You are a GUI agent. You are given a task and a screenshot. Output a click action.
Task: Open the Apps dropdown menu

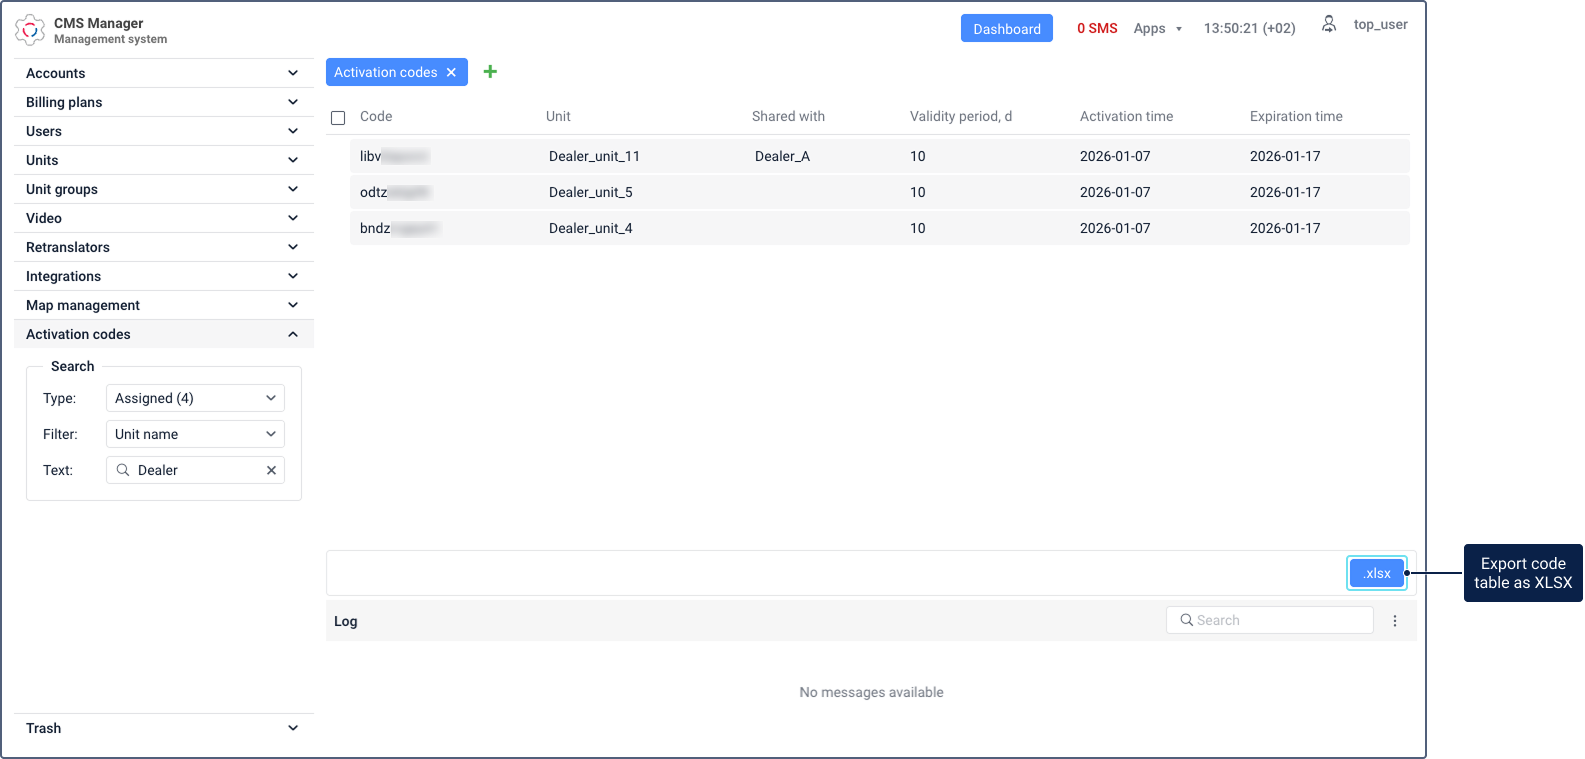(1158, 28)
